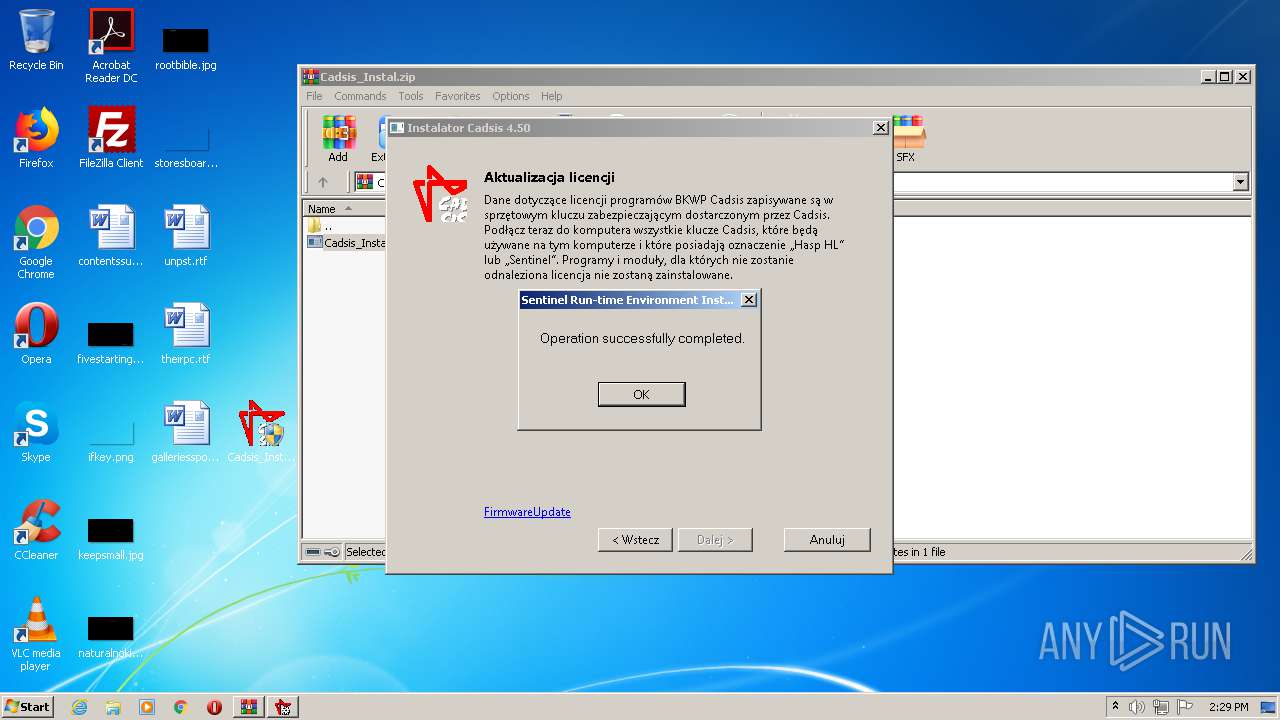Select the contentssu... Word document
1280x720 pixels.
(x=111, y=236)
